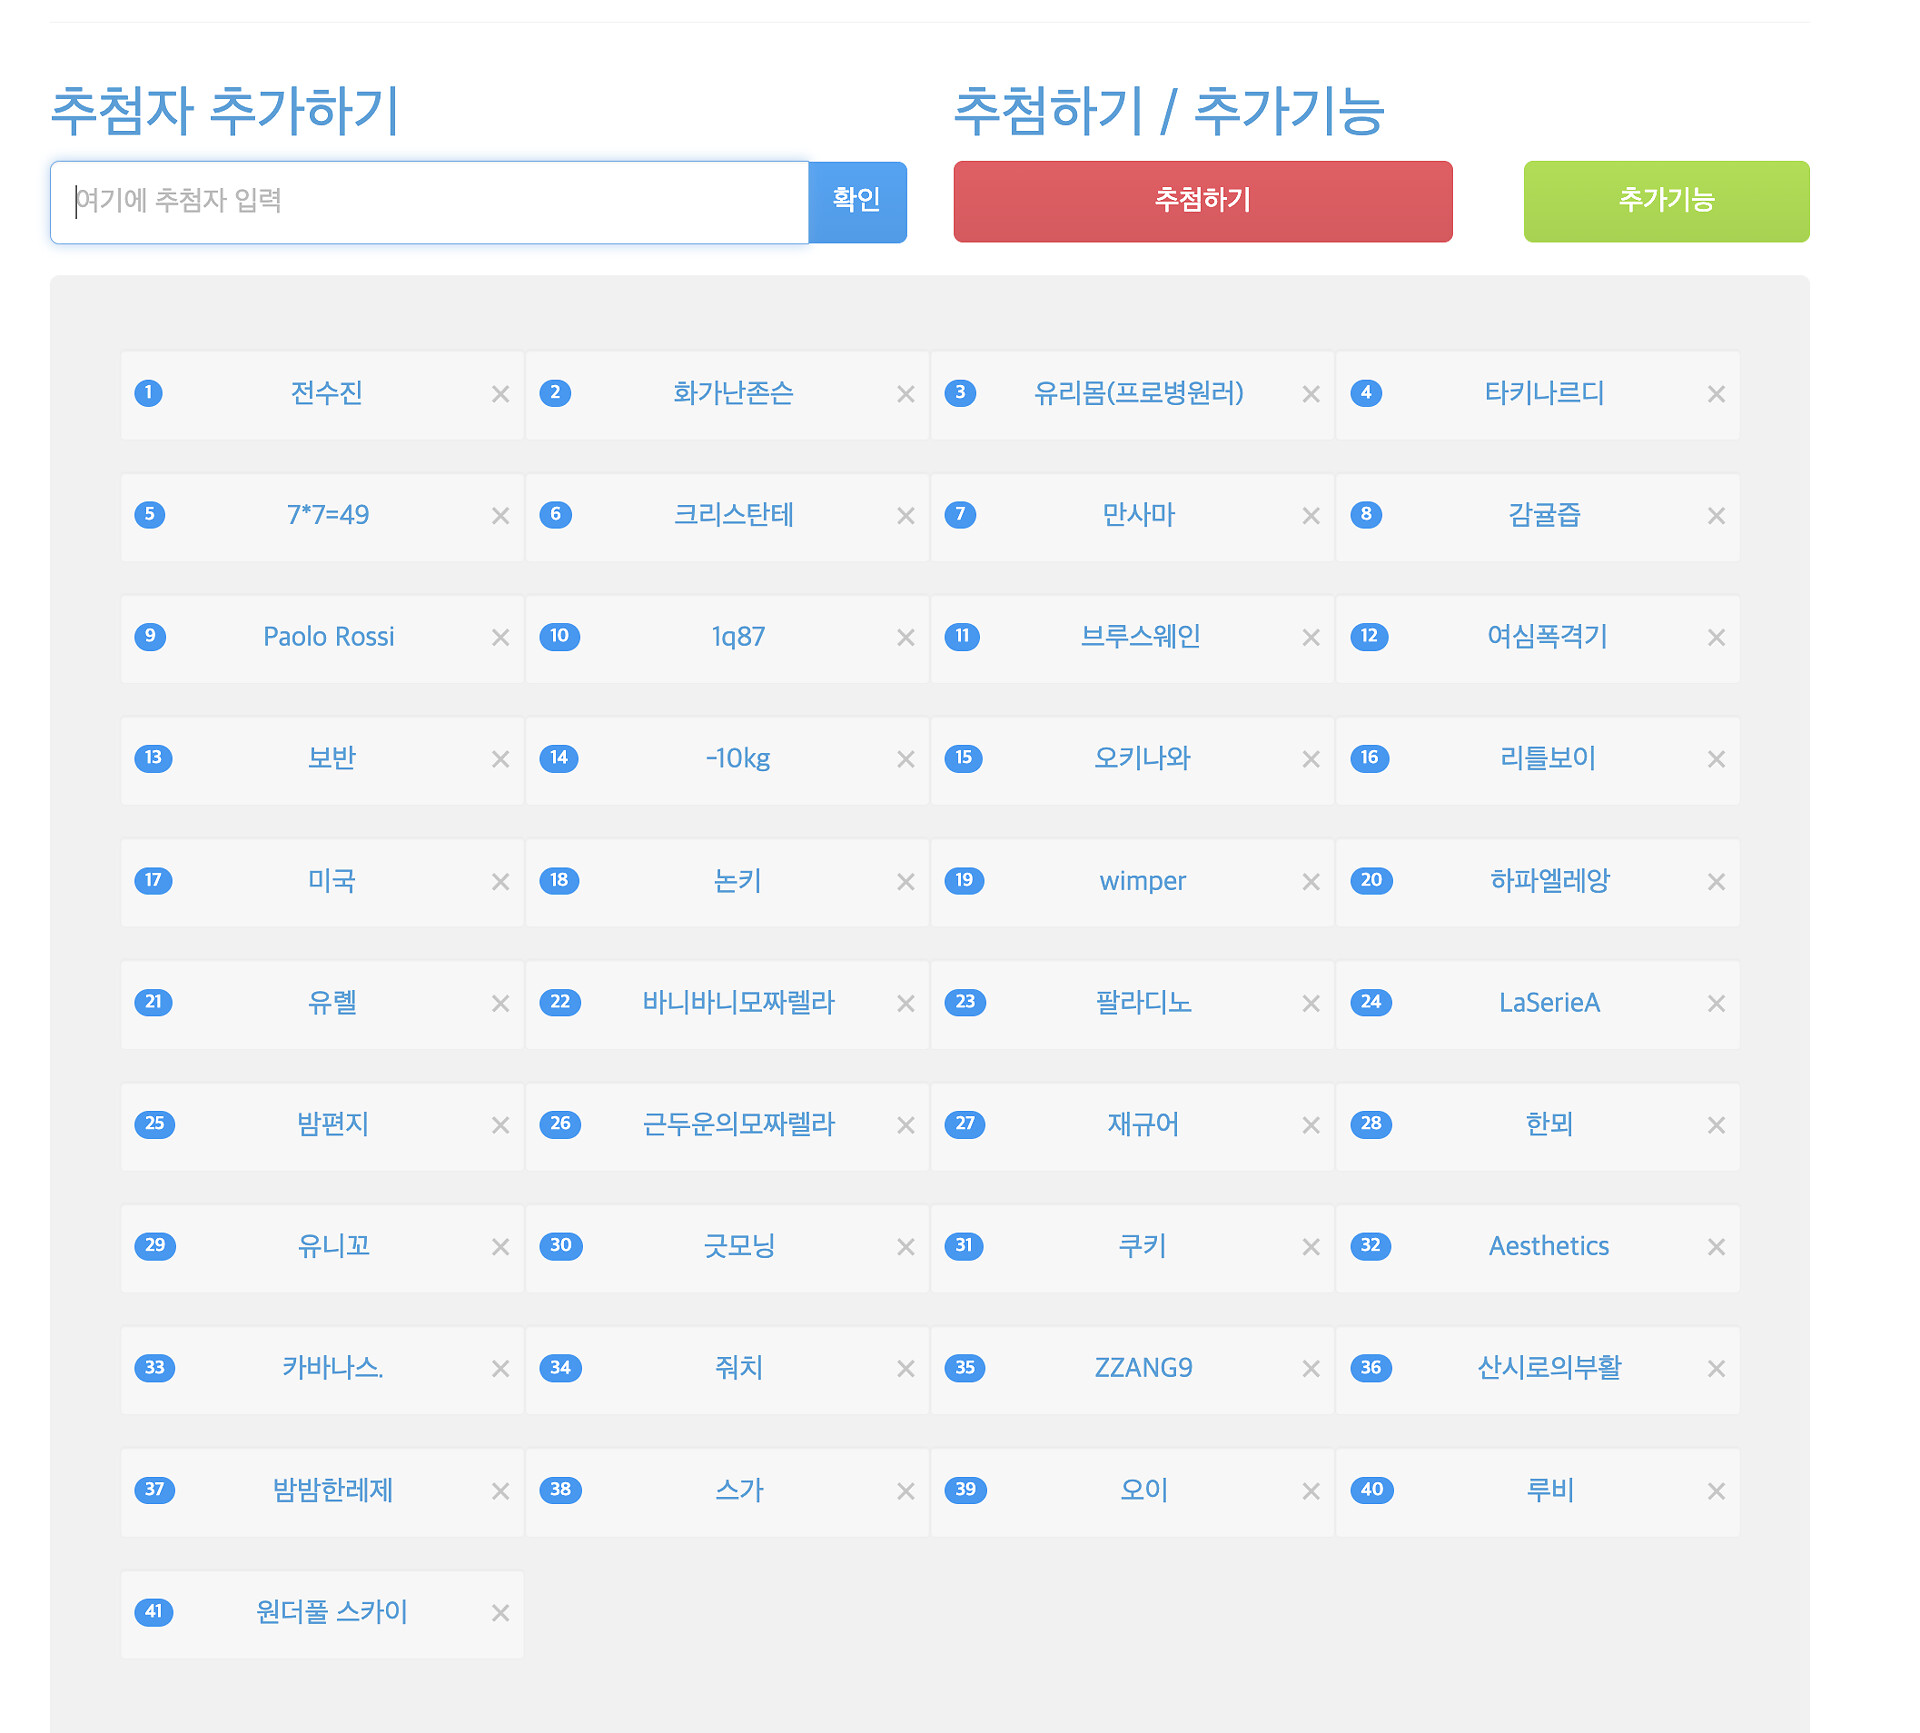Remove wimper using its X icon
This screenshot has height=1733, width=1920.
point(1310,882)
